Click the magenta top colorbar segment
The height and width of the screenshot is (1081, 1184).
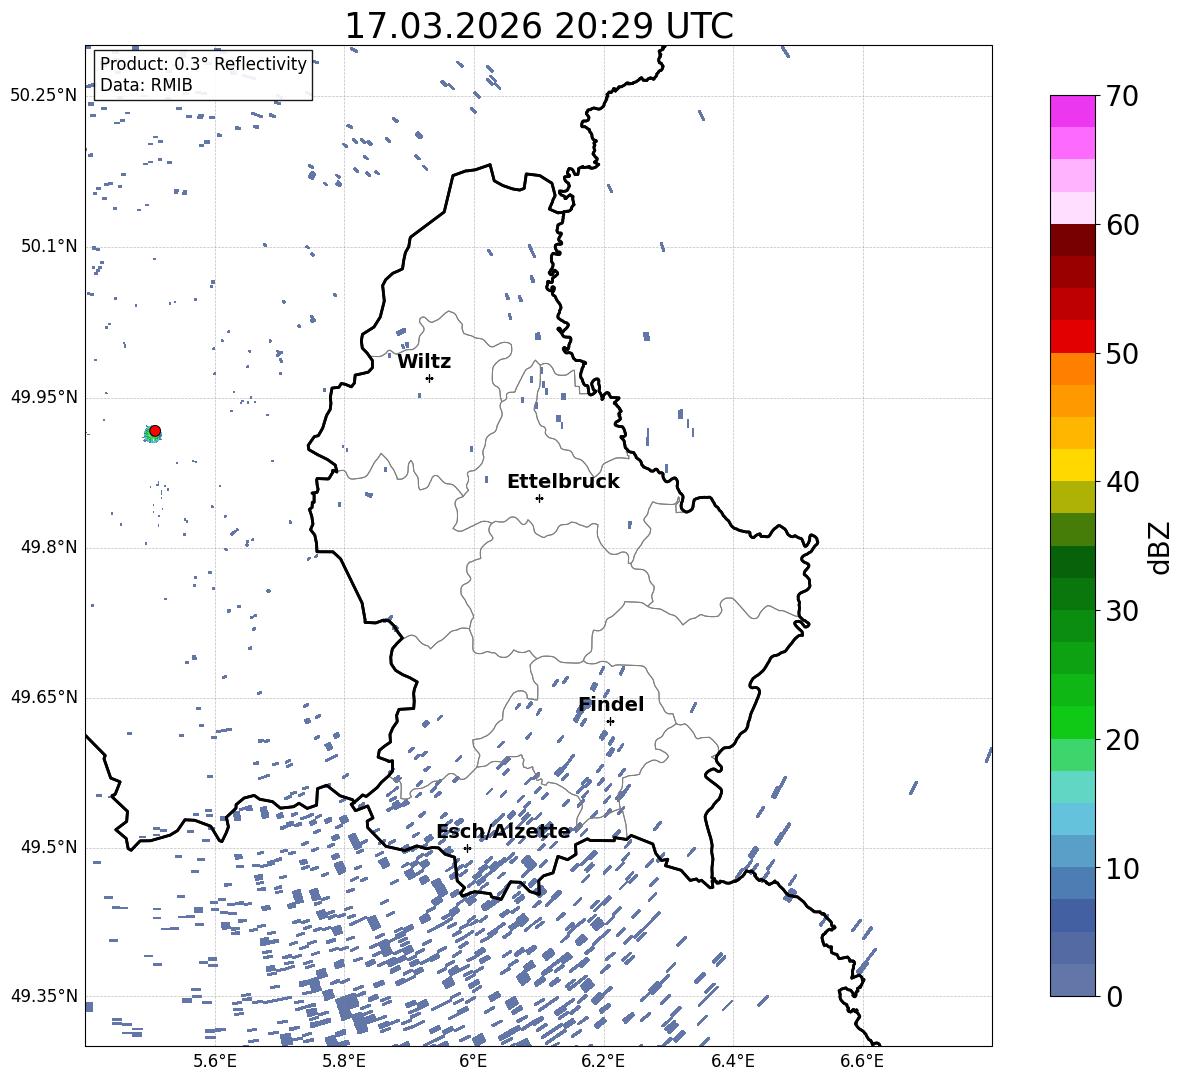(1073, 111)
